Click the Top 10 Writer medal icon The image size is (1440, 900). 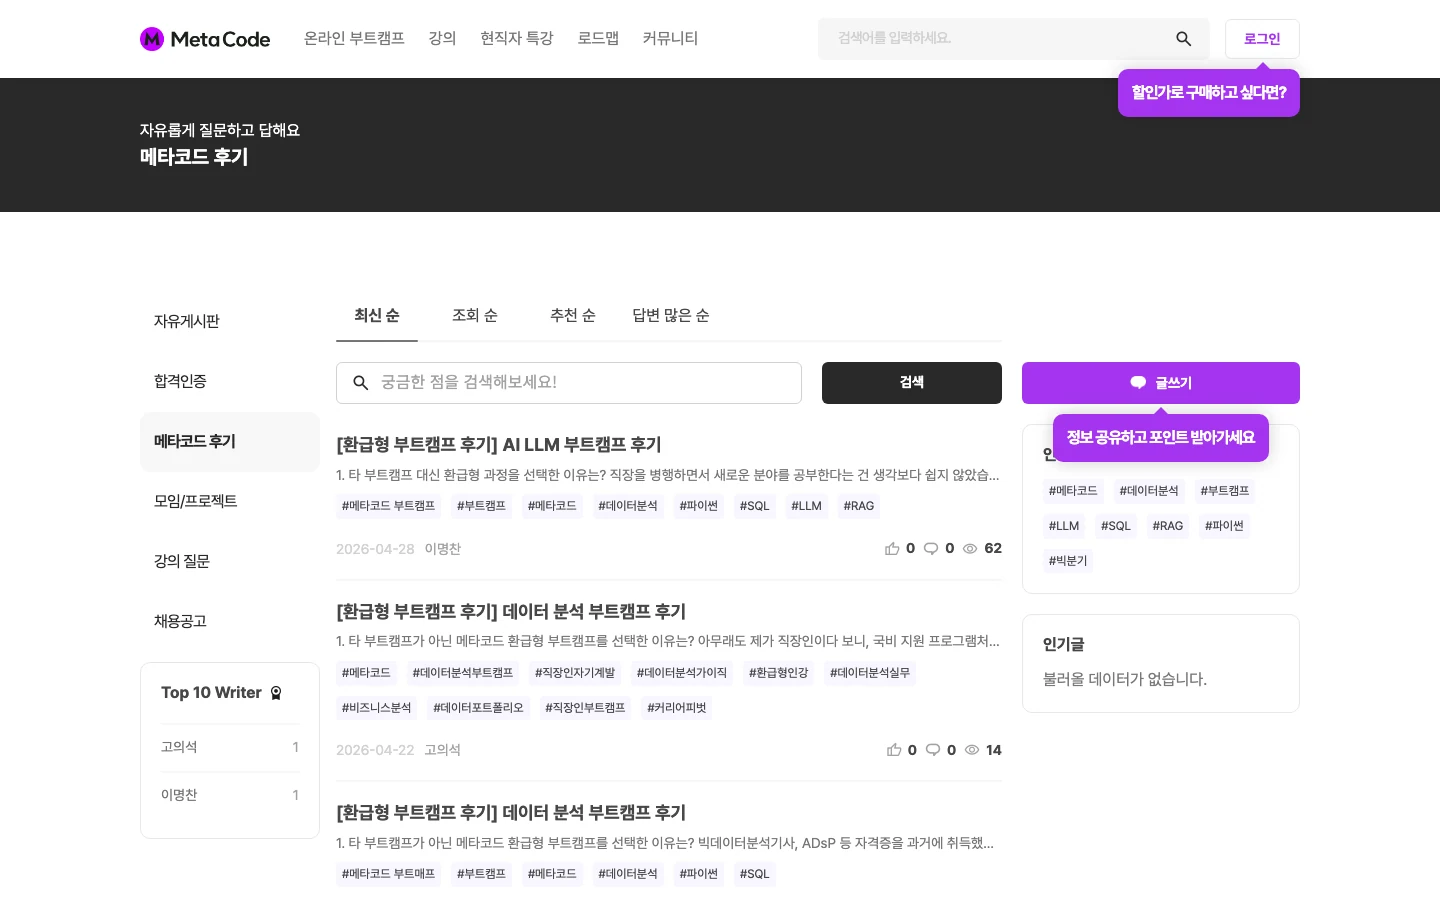click(x=276, y=693)
